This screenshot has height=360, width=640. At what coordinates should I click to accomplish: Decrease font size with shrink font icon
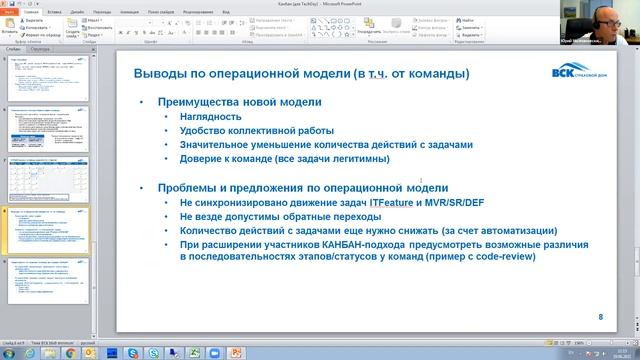tap(177, 23)
